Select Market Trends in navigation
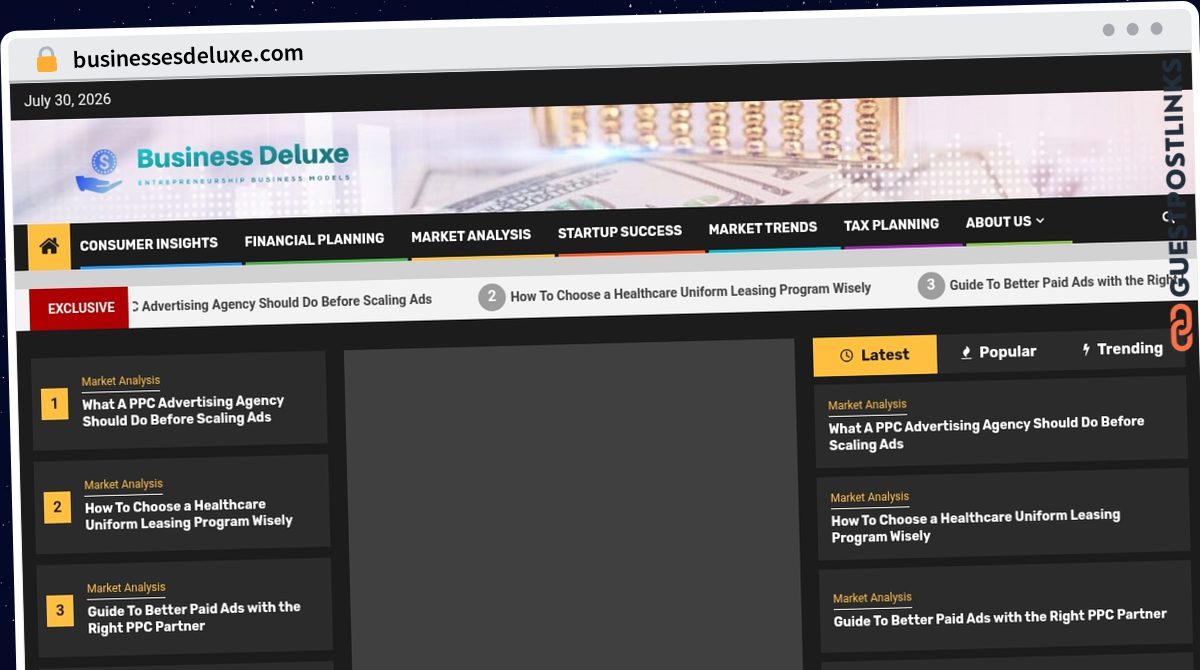1200x670 pixels. click(x=763, y=228)
